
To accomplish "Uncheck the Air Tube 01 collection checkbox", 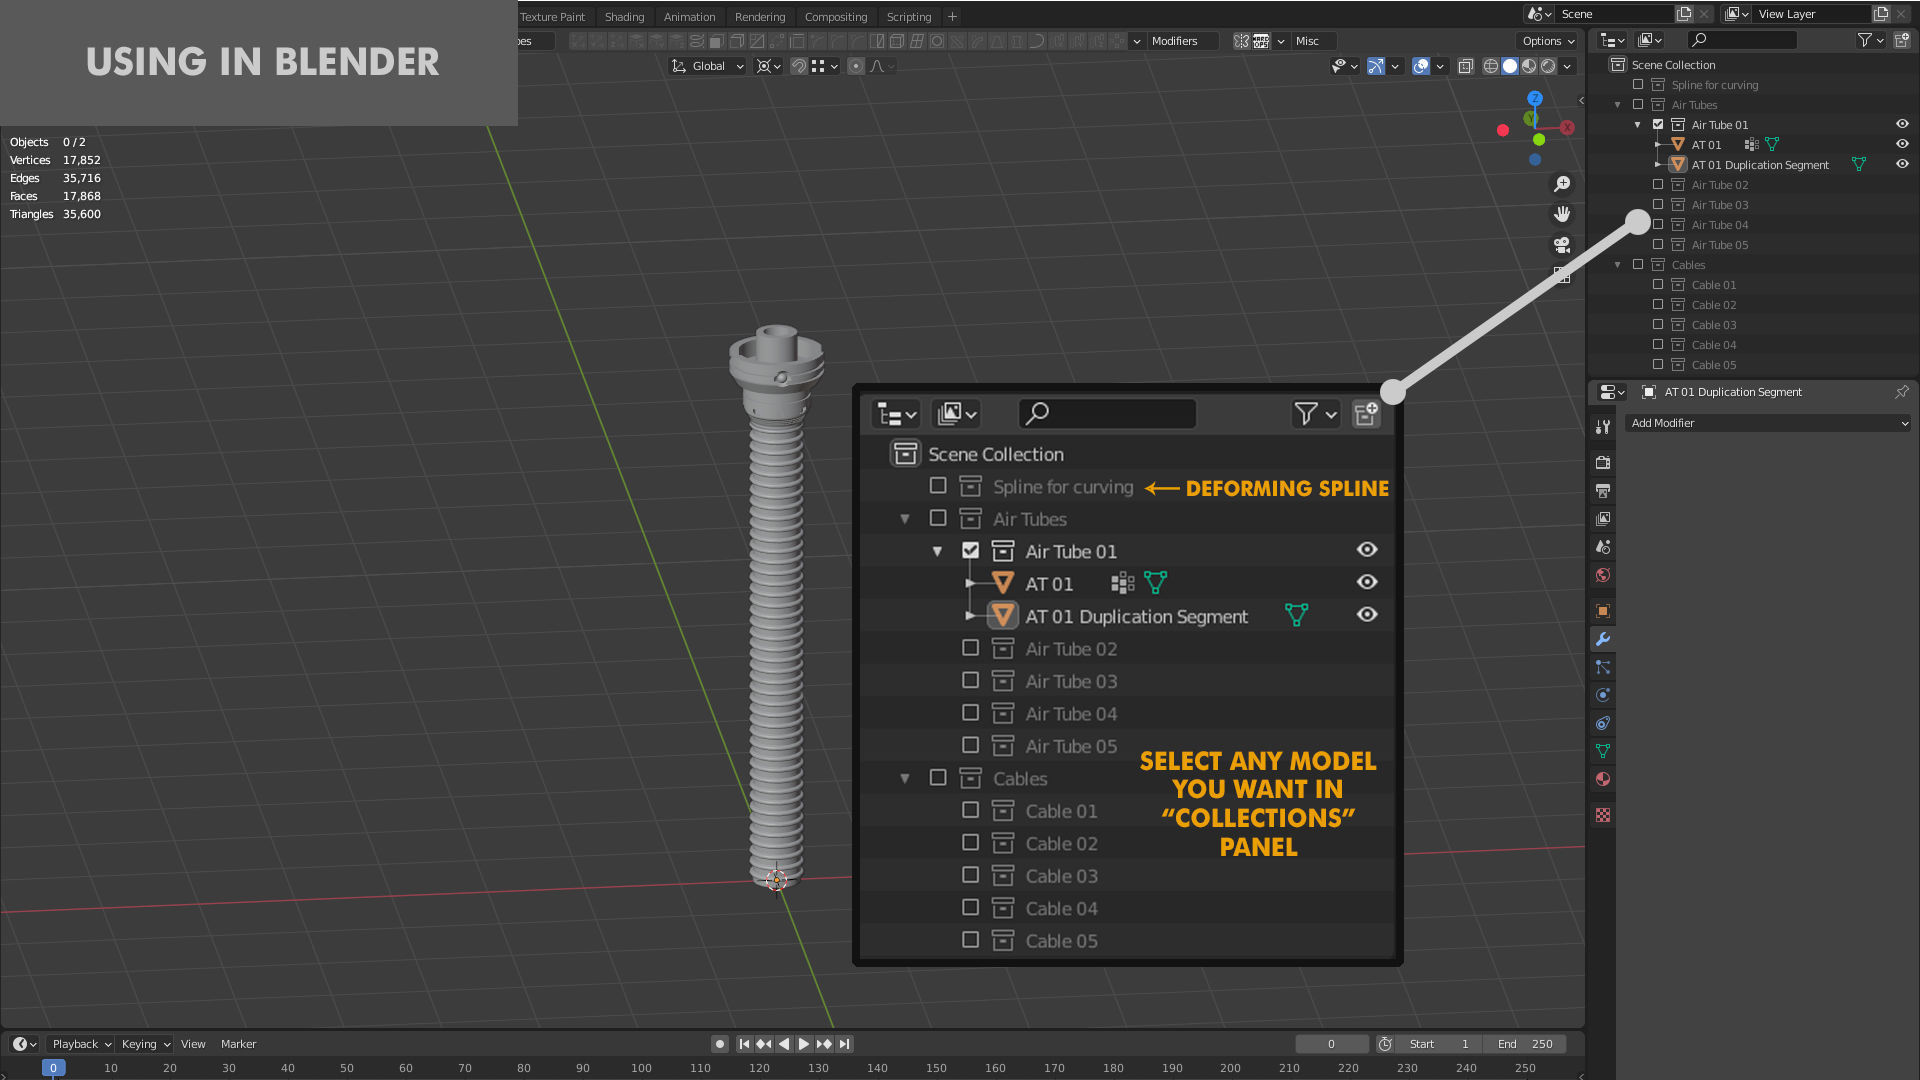I will [1658, 125].
